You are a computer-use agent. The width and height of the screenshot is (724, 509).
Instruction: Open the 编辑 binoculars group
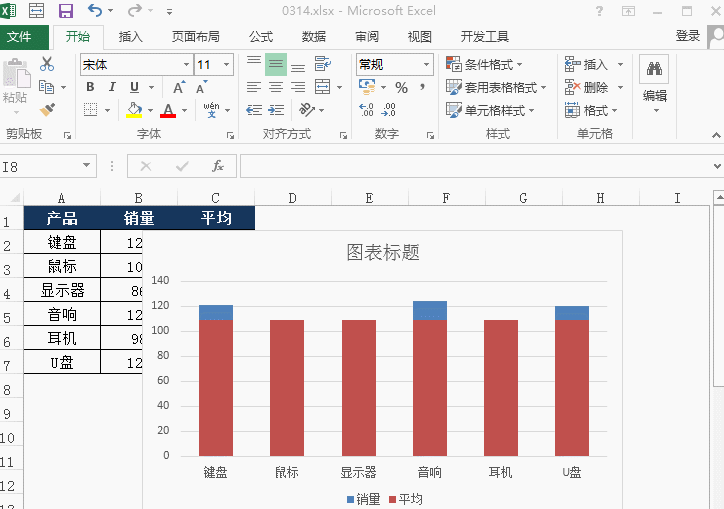pyautogui.click(x=654, y=85)
